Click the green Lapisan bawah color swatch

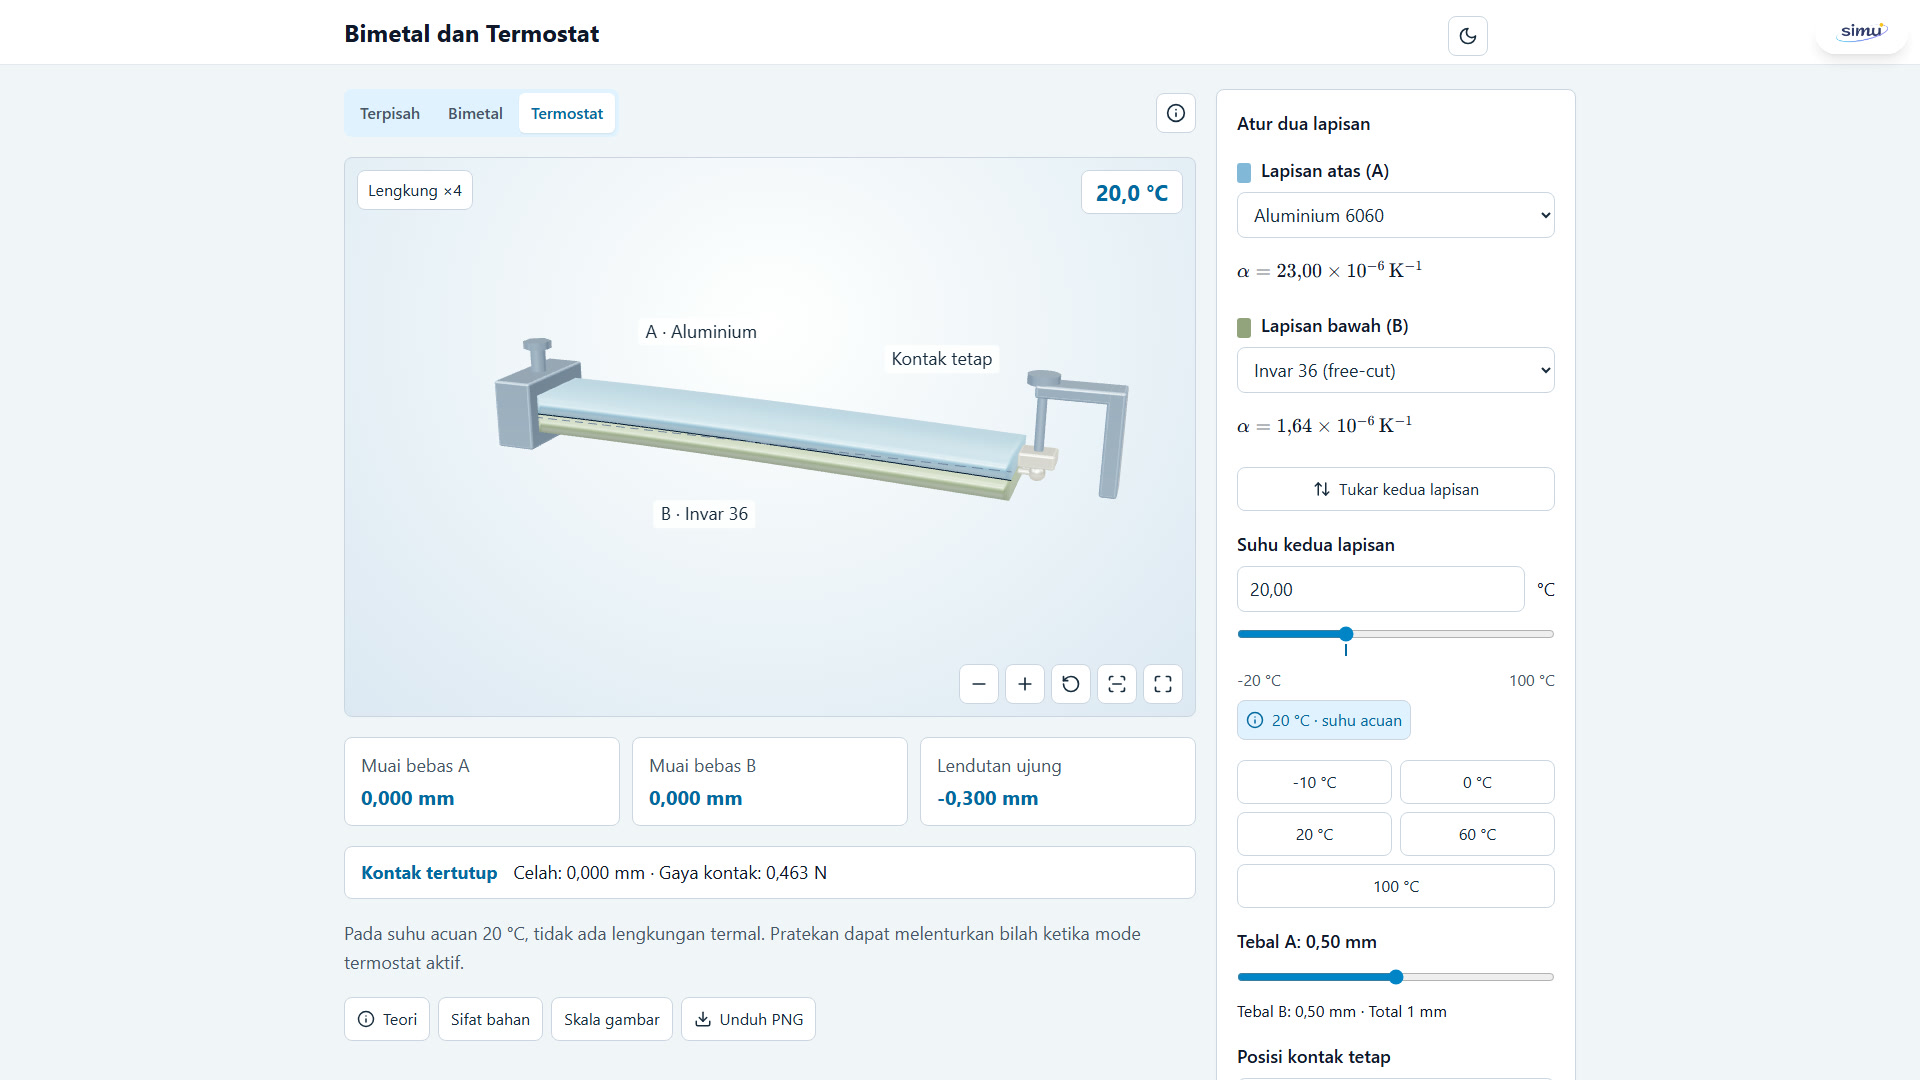point(1244,327)
